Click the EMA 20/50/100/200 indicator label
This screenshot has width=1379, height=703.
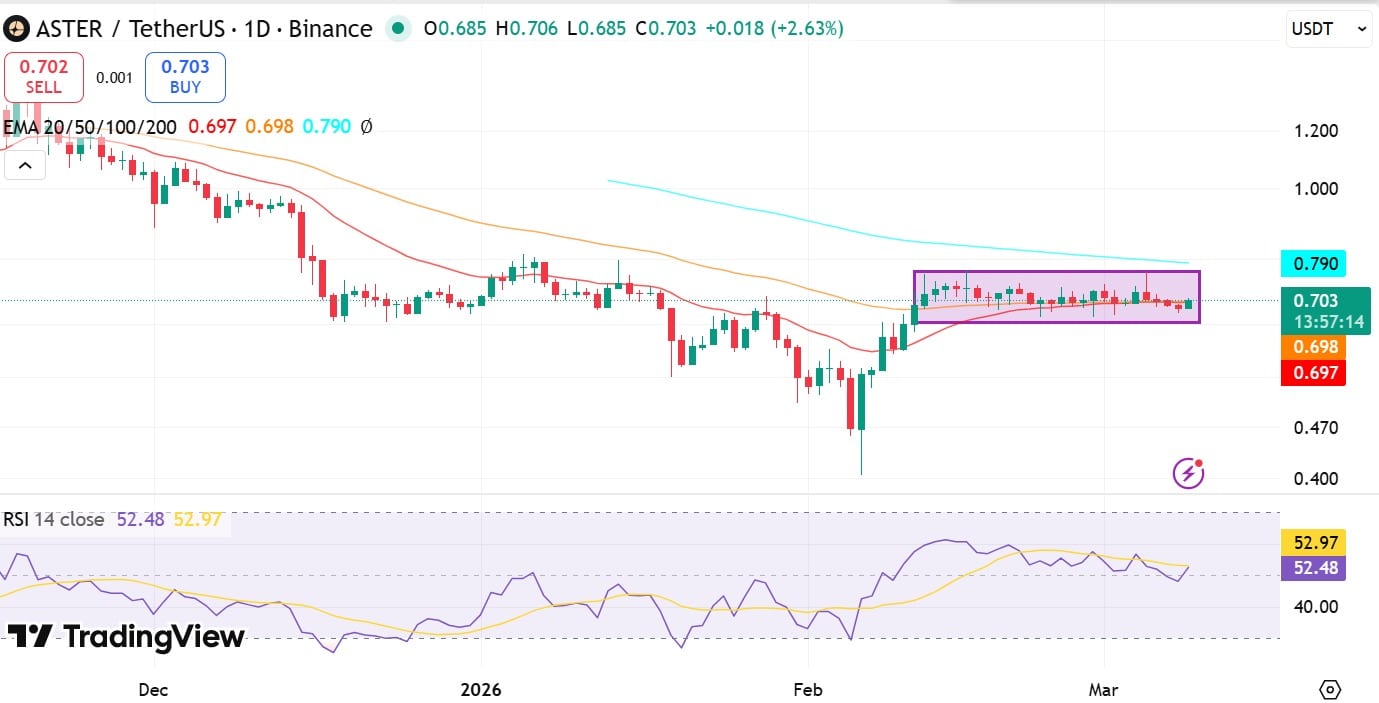tap(90, 127)
